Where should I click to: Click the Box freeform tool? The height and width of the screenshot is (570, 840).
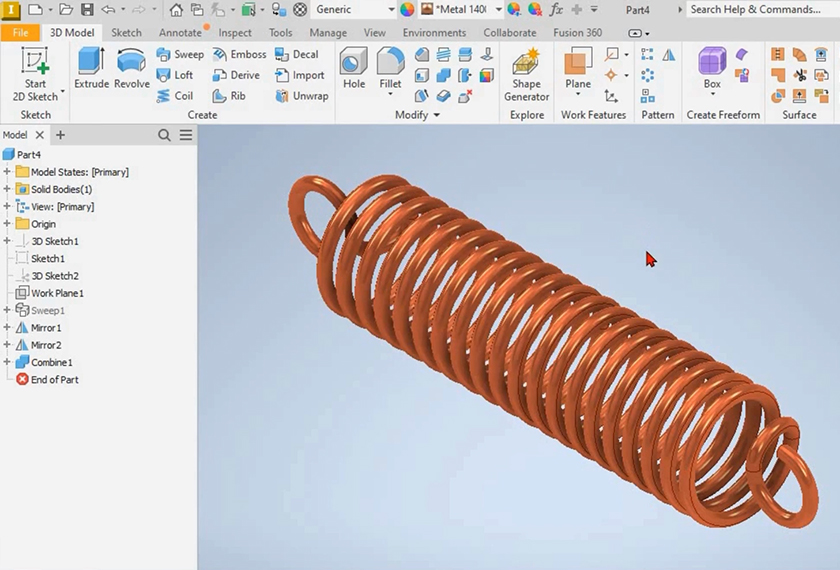click(712, 69)
